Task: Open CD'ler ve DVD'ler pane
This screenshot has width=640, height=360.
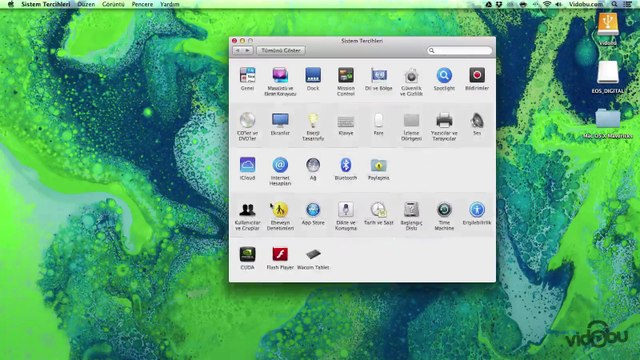Action: [x=247, y=120]
